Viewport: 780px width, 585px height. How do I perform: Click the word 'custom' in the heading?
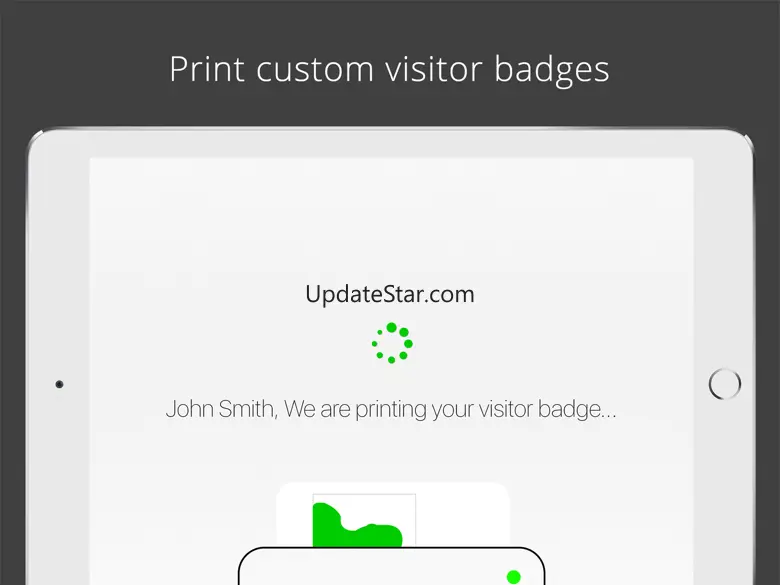315,69
